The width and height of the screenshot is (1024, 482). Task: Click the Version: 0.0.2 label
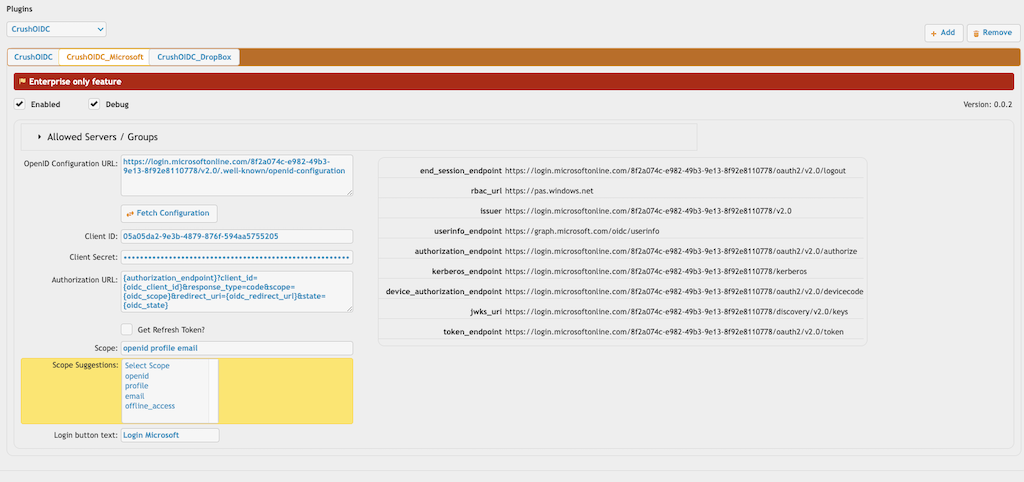(987, 104)
